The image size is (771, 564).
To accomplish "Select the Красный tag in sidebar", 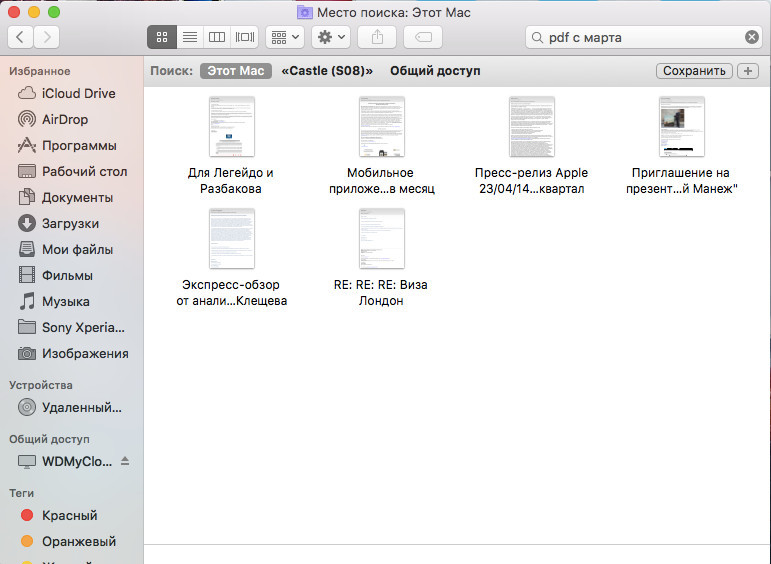I will [69, 515].
